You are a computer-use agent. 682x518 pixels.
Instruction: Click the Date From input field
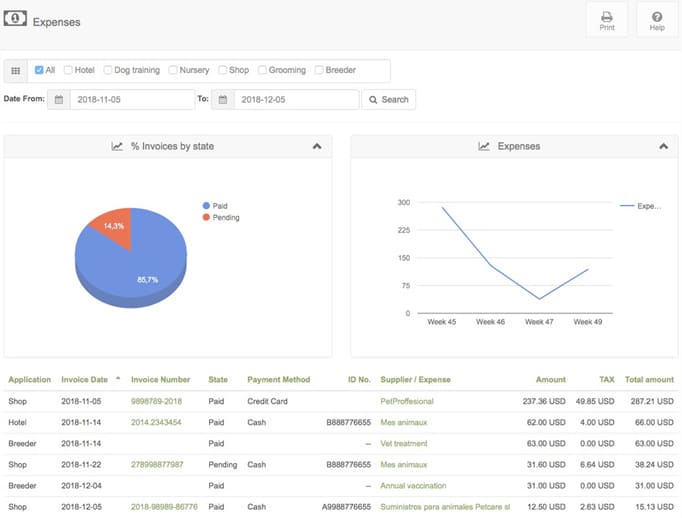tap(132, 100)
